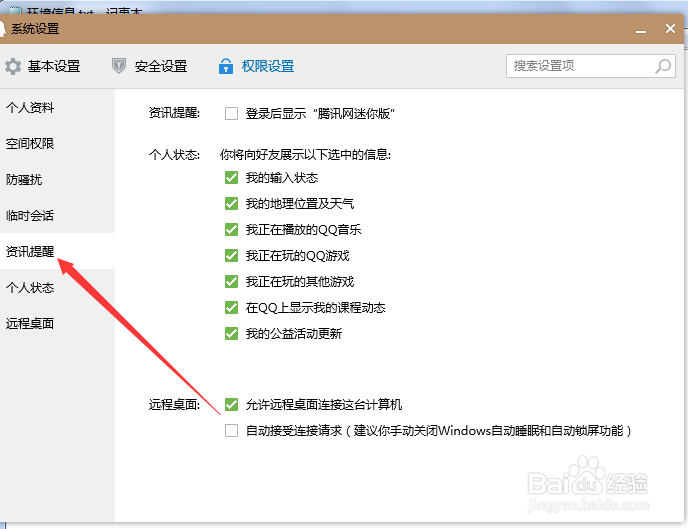Click the 个人状态: section label in the content area
Screen dimensions: 688x529
tap(174, 154)
